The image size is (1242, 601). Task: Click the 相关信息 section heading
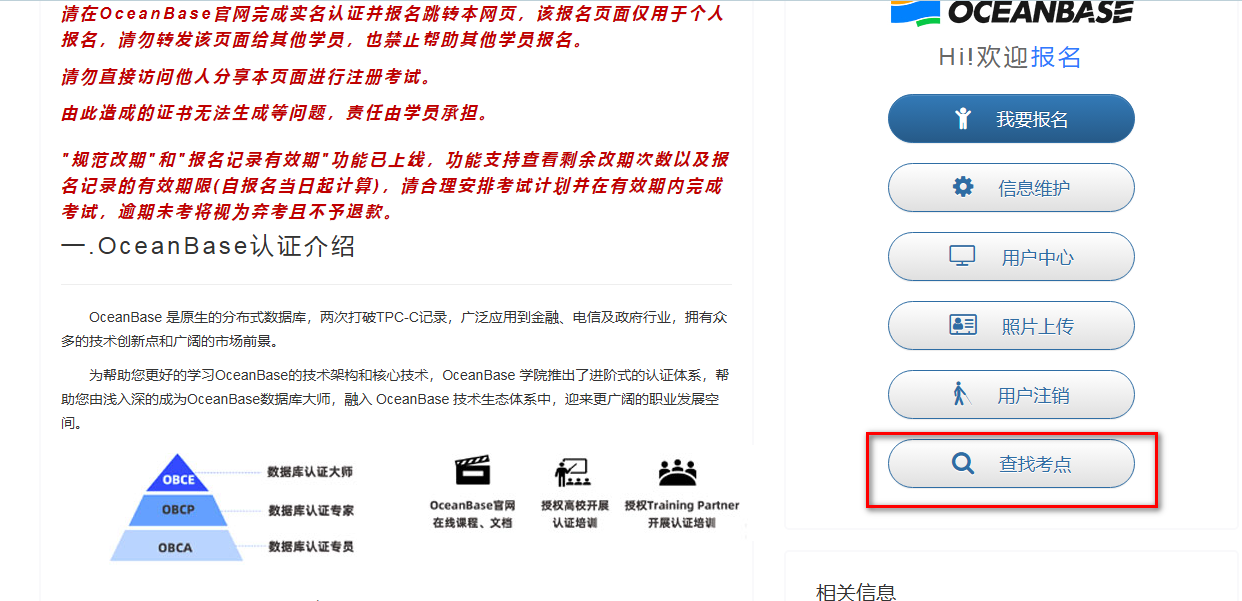pos(856,592)
